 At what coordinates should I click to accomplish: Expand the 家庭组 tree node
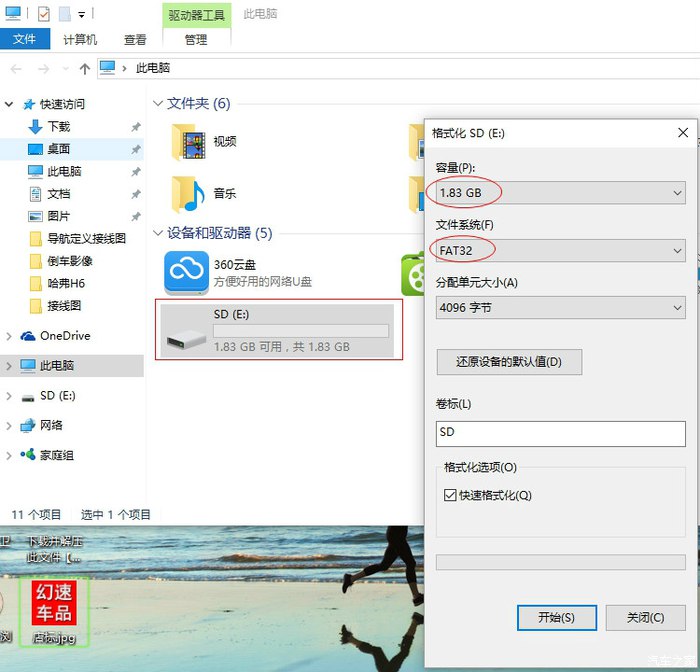pos(8,455)
